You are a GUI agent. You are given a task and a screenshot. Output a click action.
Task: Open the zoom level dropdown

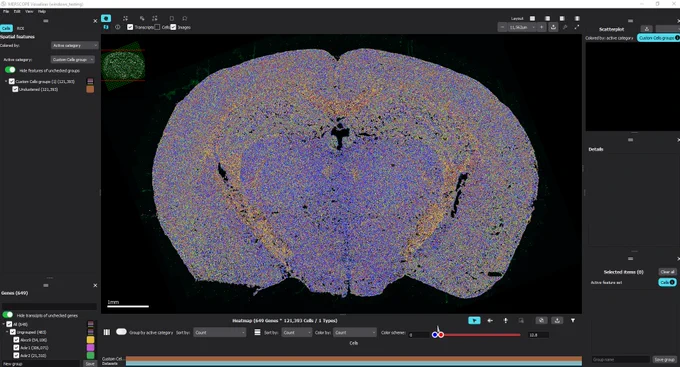coord(522,27)
